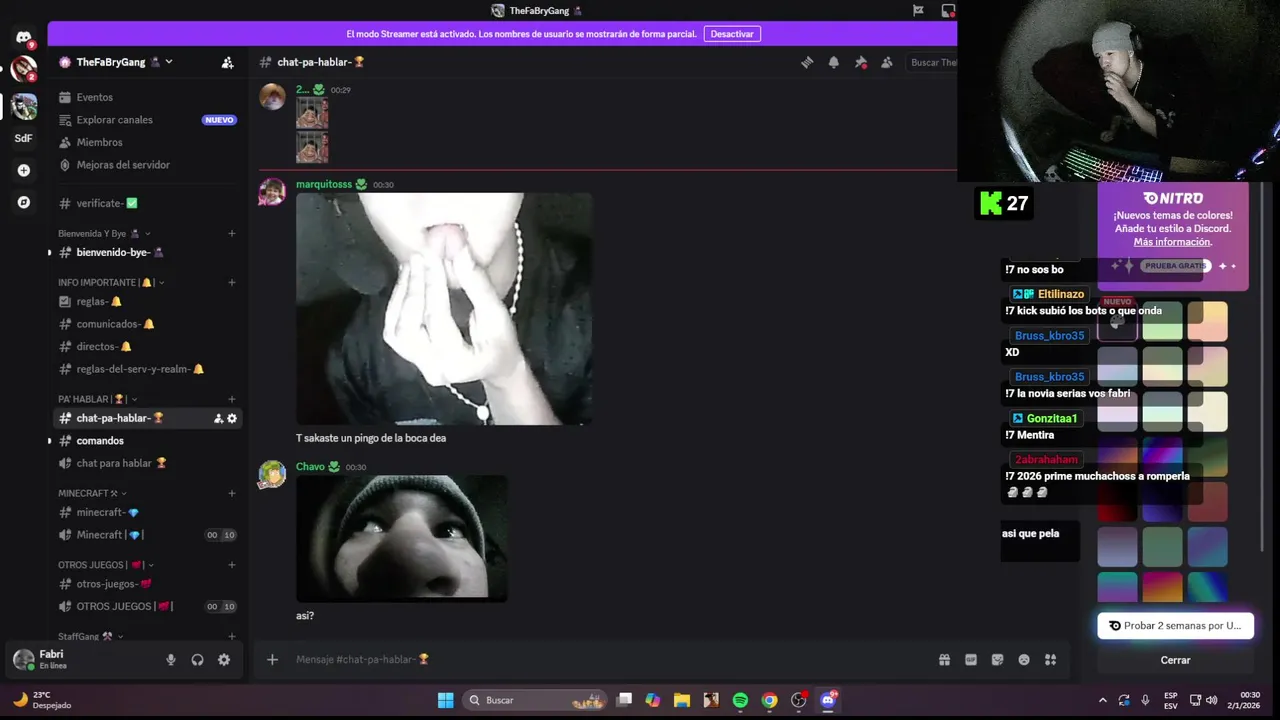
Task: Click Desactivar to turn off Streamer mode
Action: coord(732,34)
